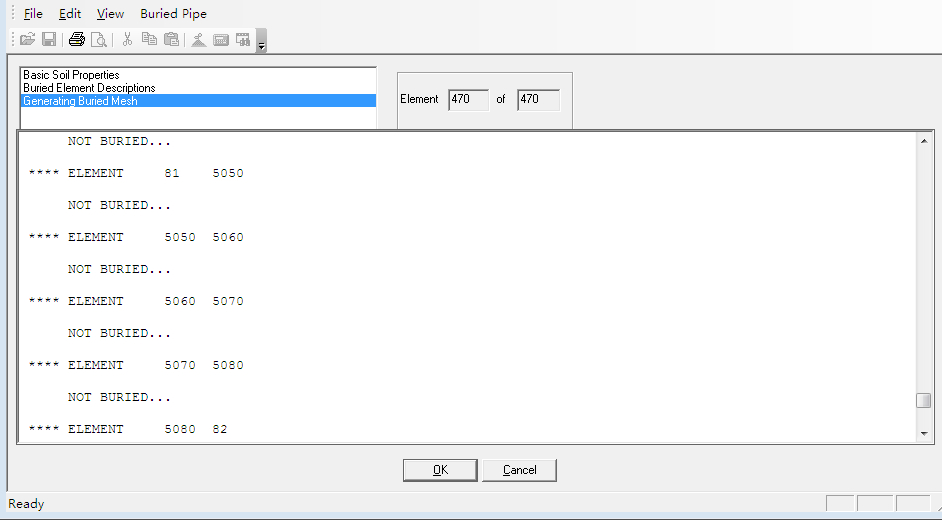
Task: Open the Edit menu
Action: [70, 14]
